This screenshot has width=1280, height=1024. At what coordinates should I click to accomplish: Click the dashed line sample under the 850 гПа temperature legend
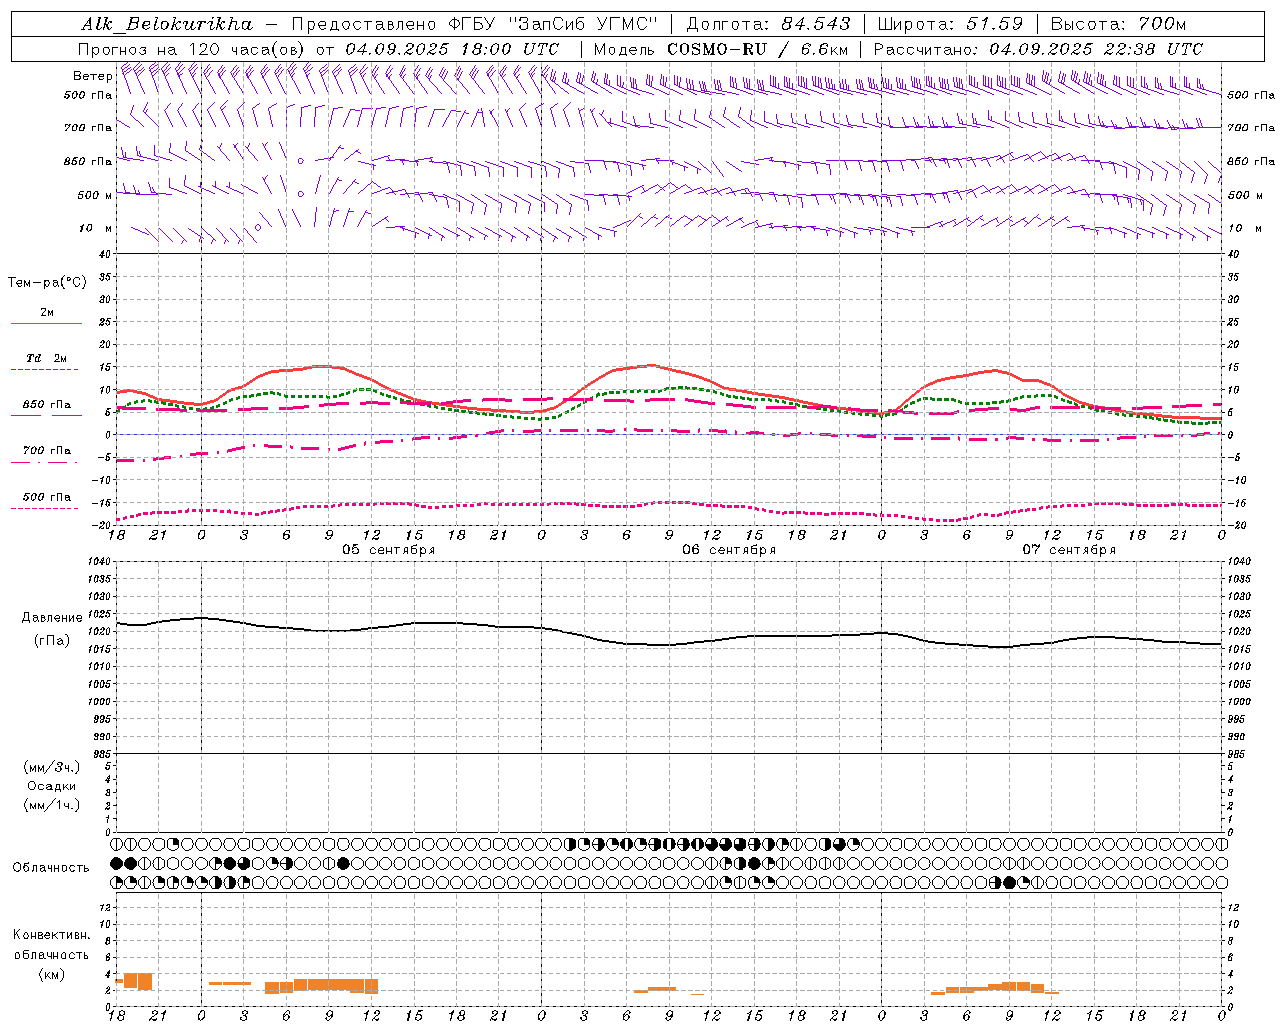(x=46, y=416)
